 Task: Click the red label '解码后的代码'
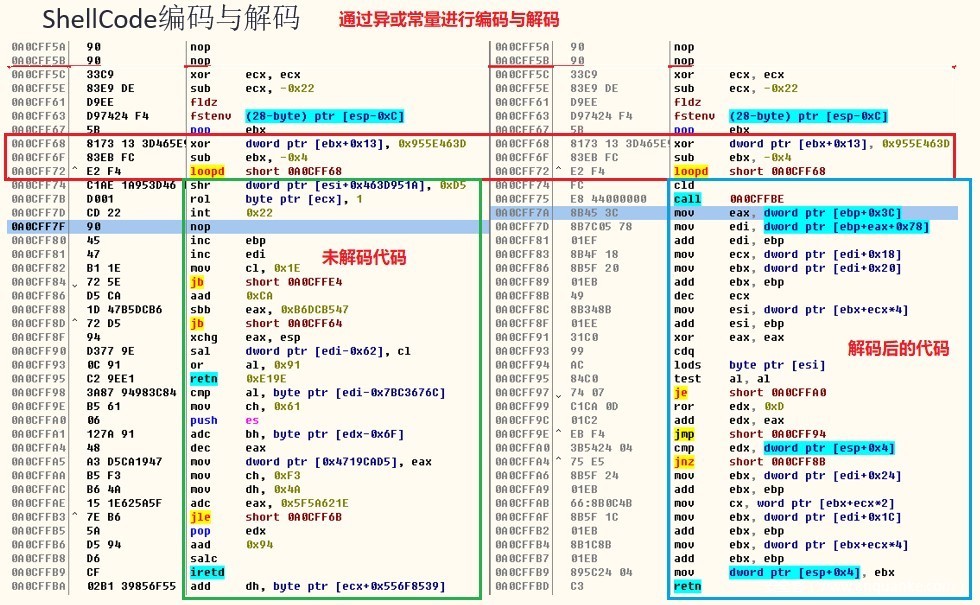898,348
